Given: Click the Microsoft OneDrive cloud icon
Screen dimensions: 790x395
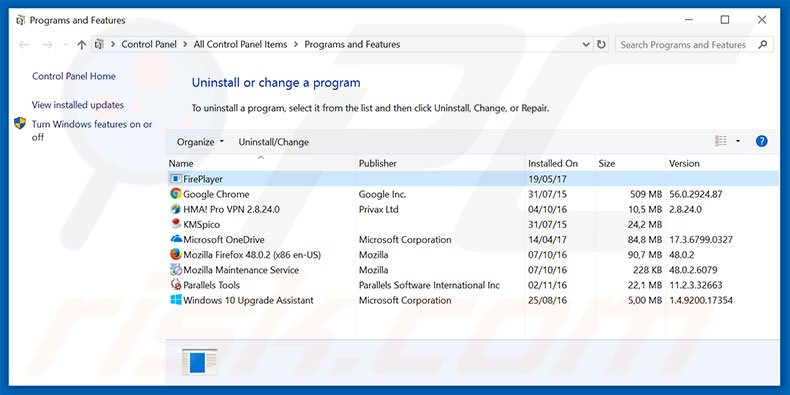Looking at the screenshot, I should [175, 239].
